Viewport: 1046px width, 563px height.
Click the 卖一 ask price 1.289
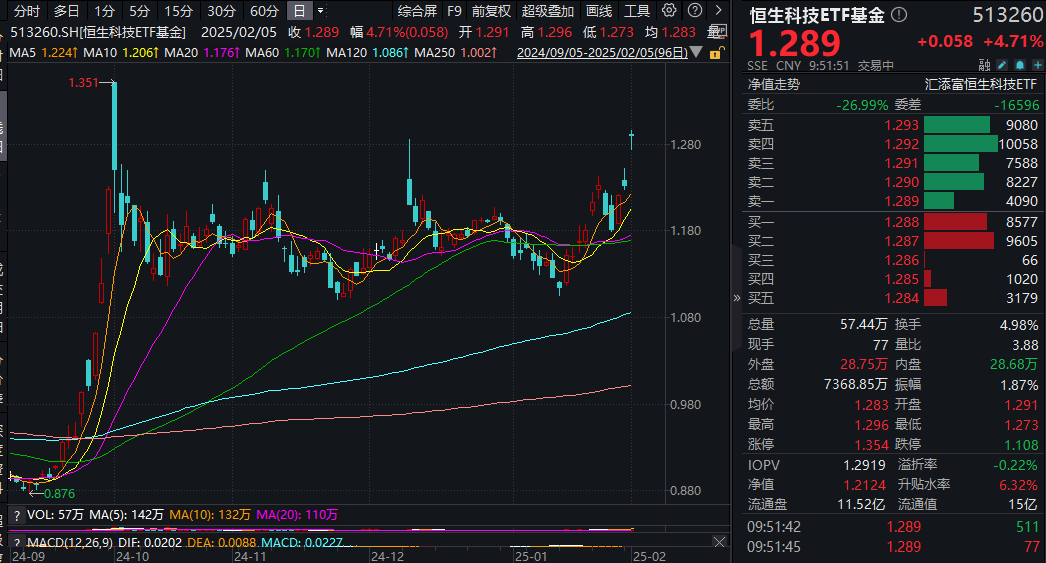coord(901,201)
